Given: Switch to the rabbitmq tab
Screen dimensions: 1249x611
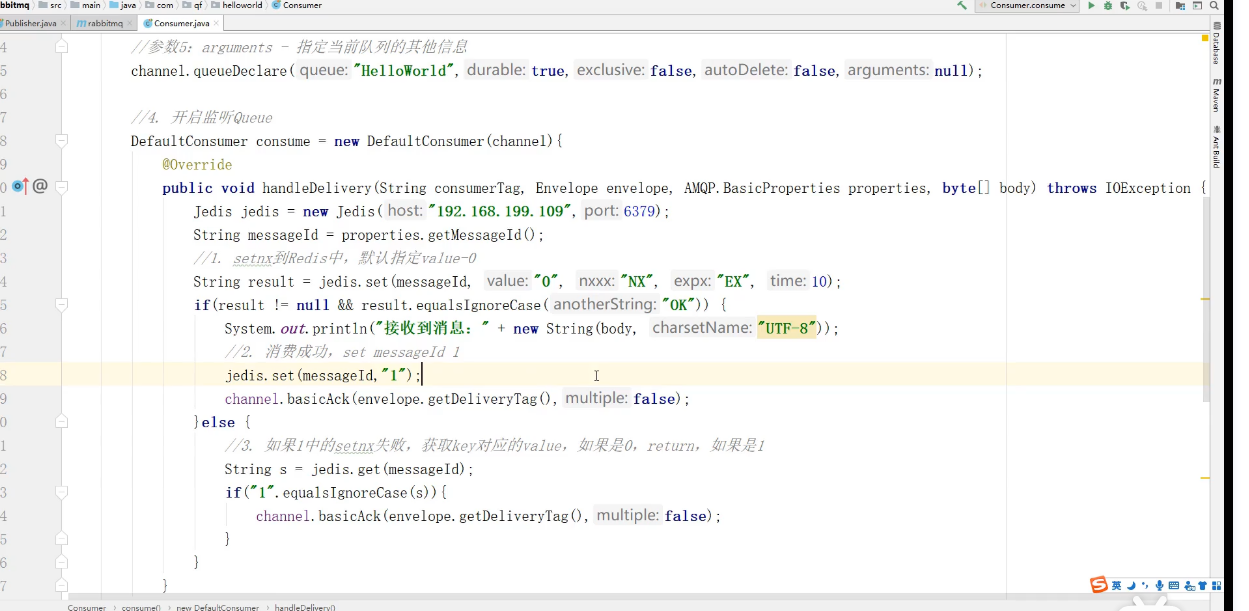Looking at the screenshot, I should [x=101, y=23].
